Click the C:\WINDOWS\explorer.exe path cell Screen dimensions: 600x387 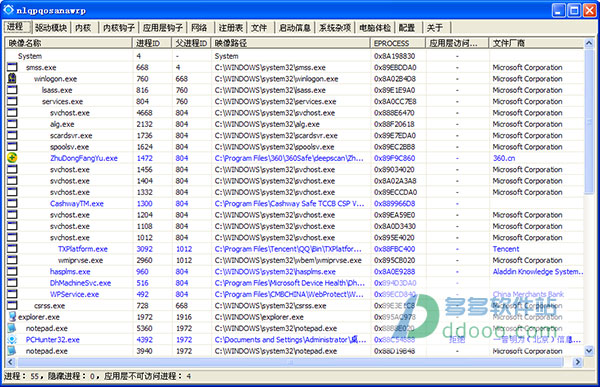coord(259,317)
